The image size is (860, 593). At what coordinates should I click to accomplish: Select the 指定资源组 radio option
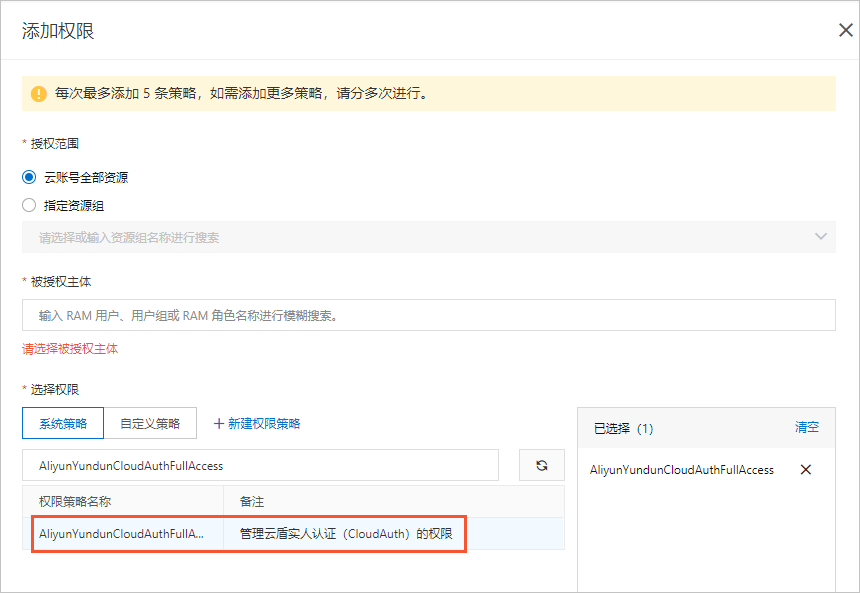coord(29,205)
